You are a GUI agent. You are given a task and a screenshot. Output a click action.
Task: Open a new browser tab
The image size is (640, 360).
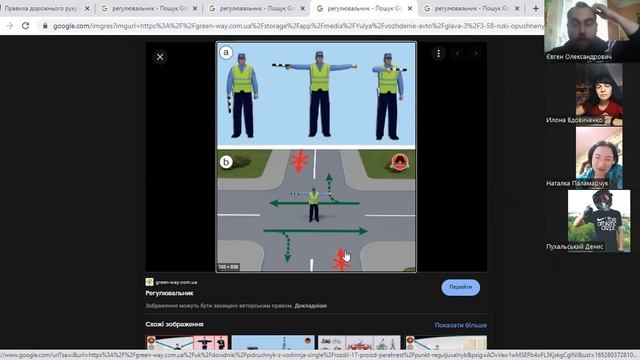[536, 8]
